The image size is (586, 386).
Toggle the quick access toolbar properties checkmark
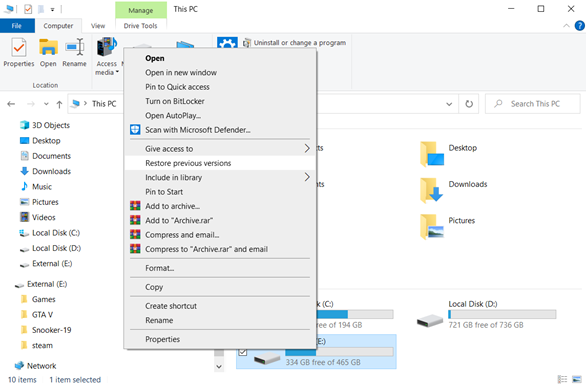coord(28,9)
